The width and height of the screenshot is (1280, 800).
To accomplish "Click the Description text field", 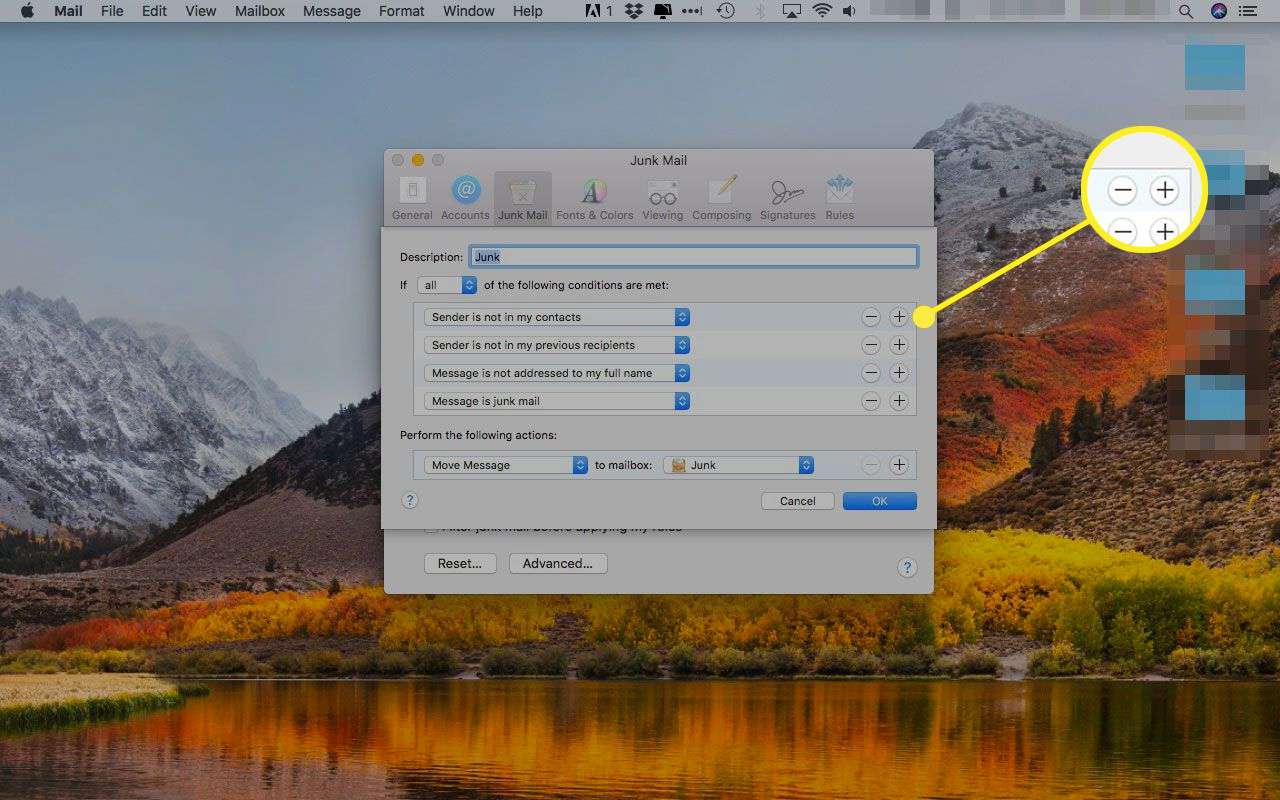I will pos(693,257).
